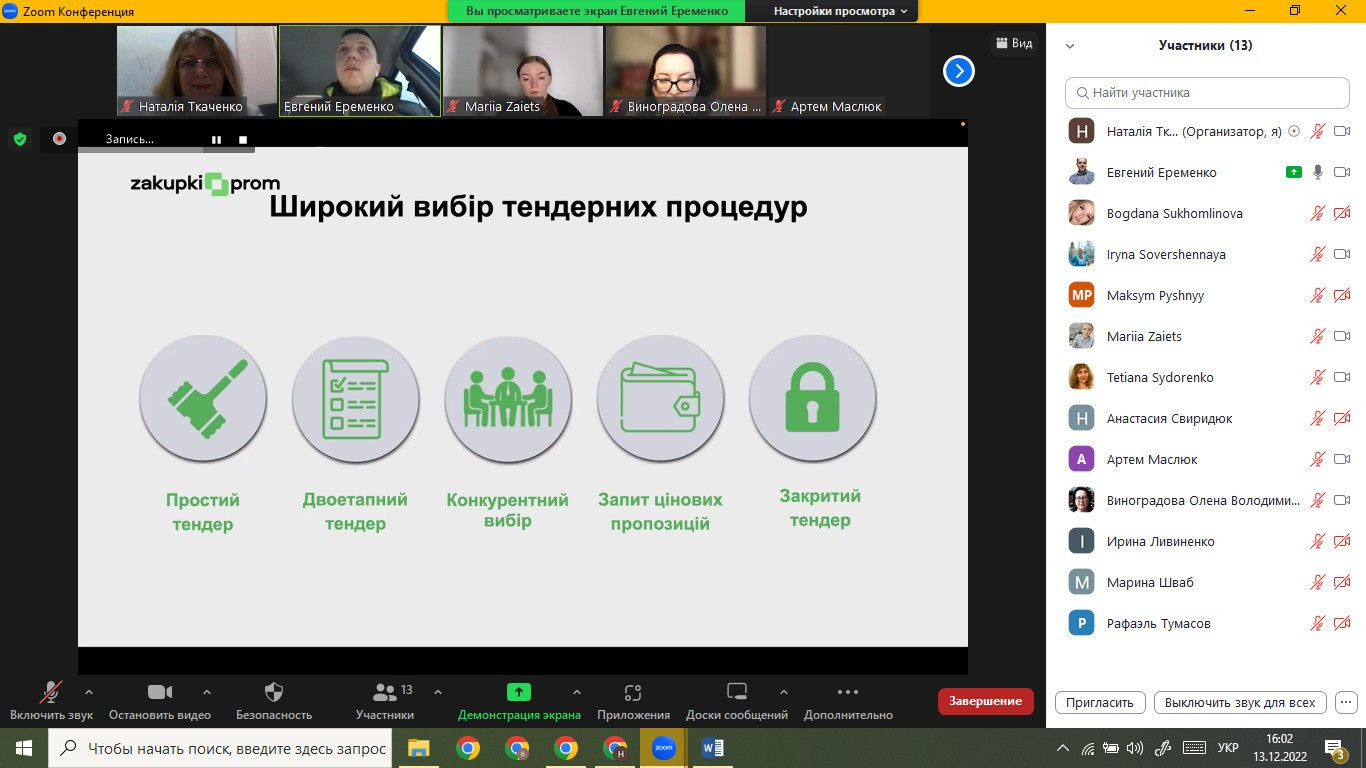
Task: Select Анастасия Свиридюк in participants list
Action: 1206,418
